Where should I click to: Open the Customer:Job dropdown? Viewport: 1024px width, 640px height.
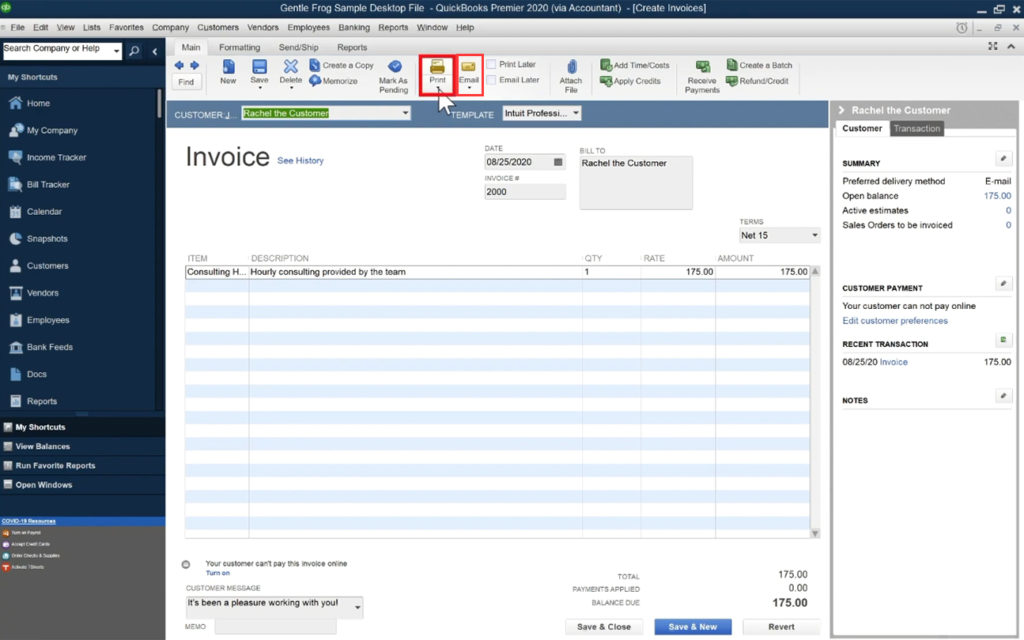(x=405, y=113)
